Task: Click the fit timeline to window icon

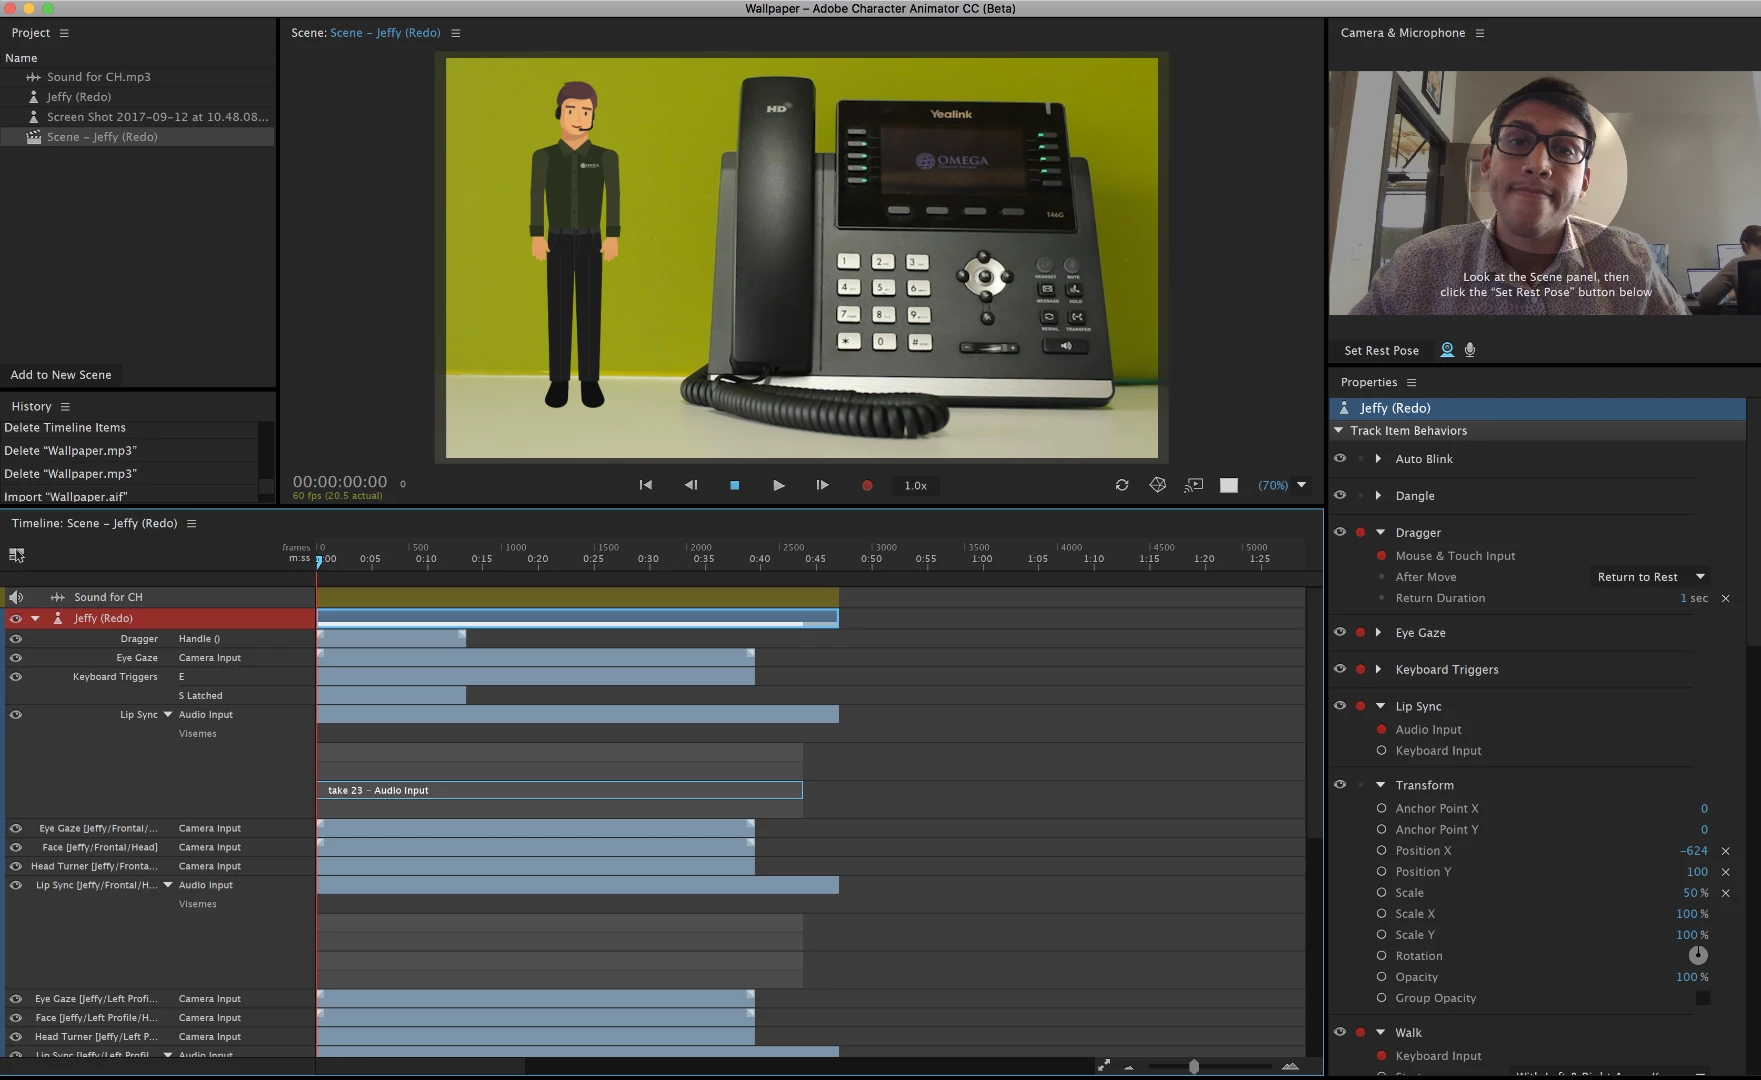Action: (1104, 1066)
